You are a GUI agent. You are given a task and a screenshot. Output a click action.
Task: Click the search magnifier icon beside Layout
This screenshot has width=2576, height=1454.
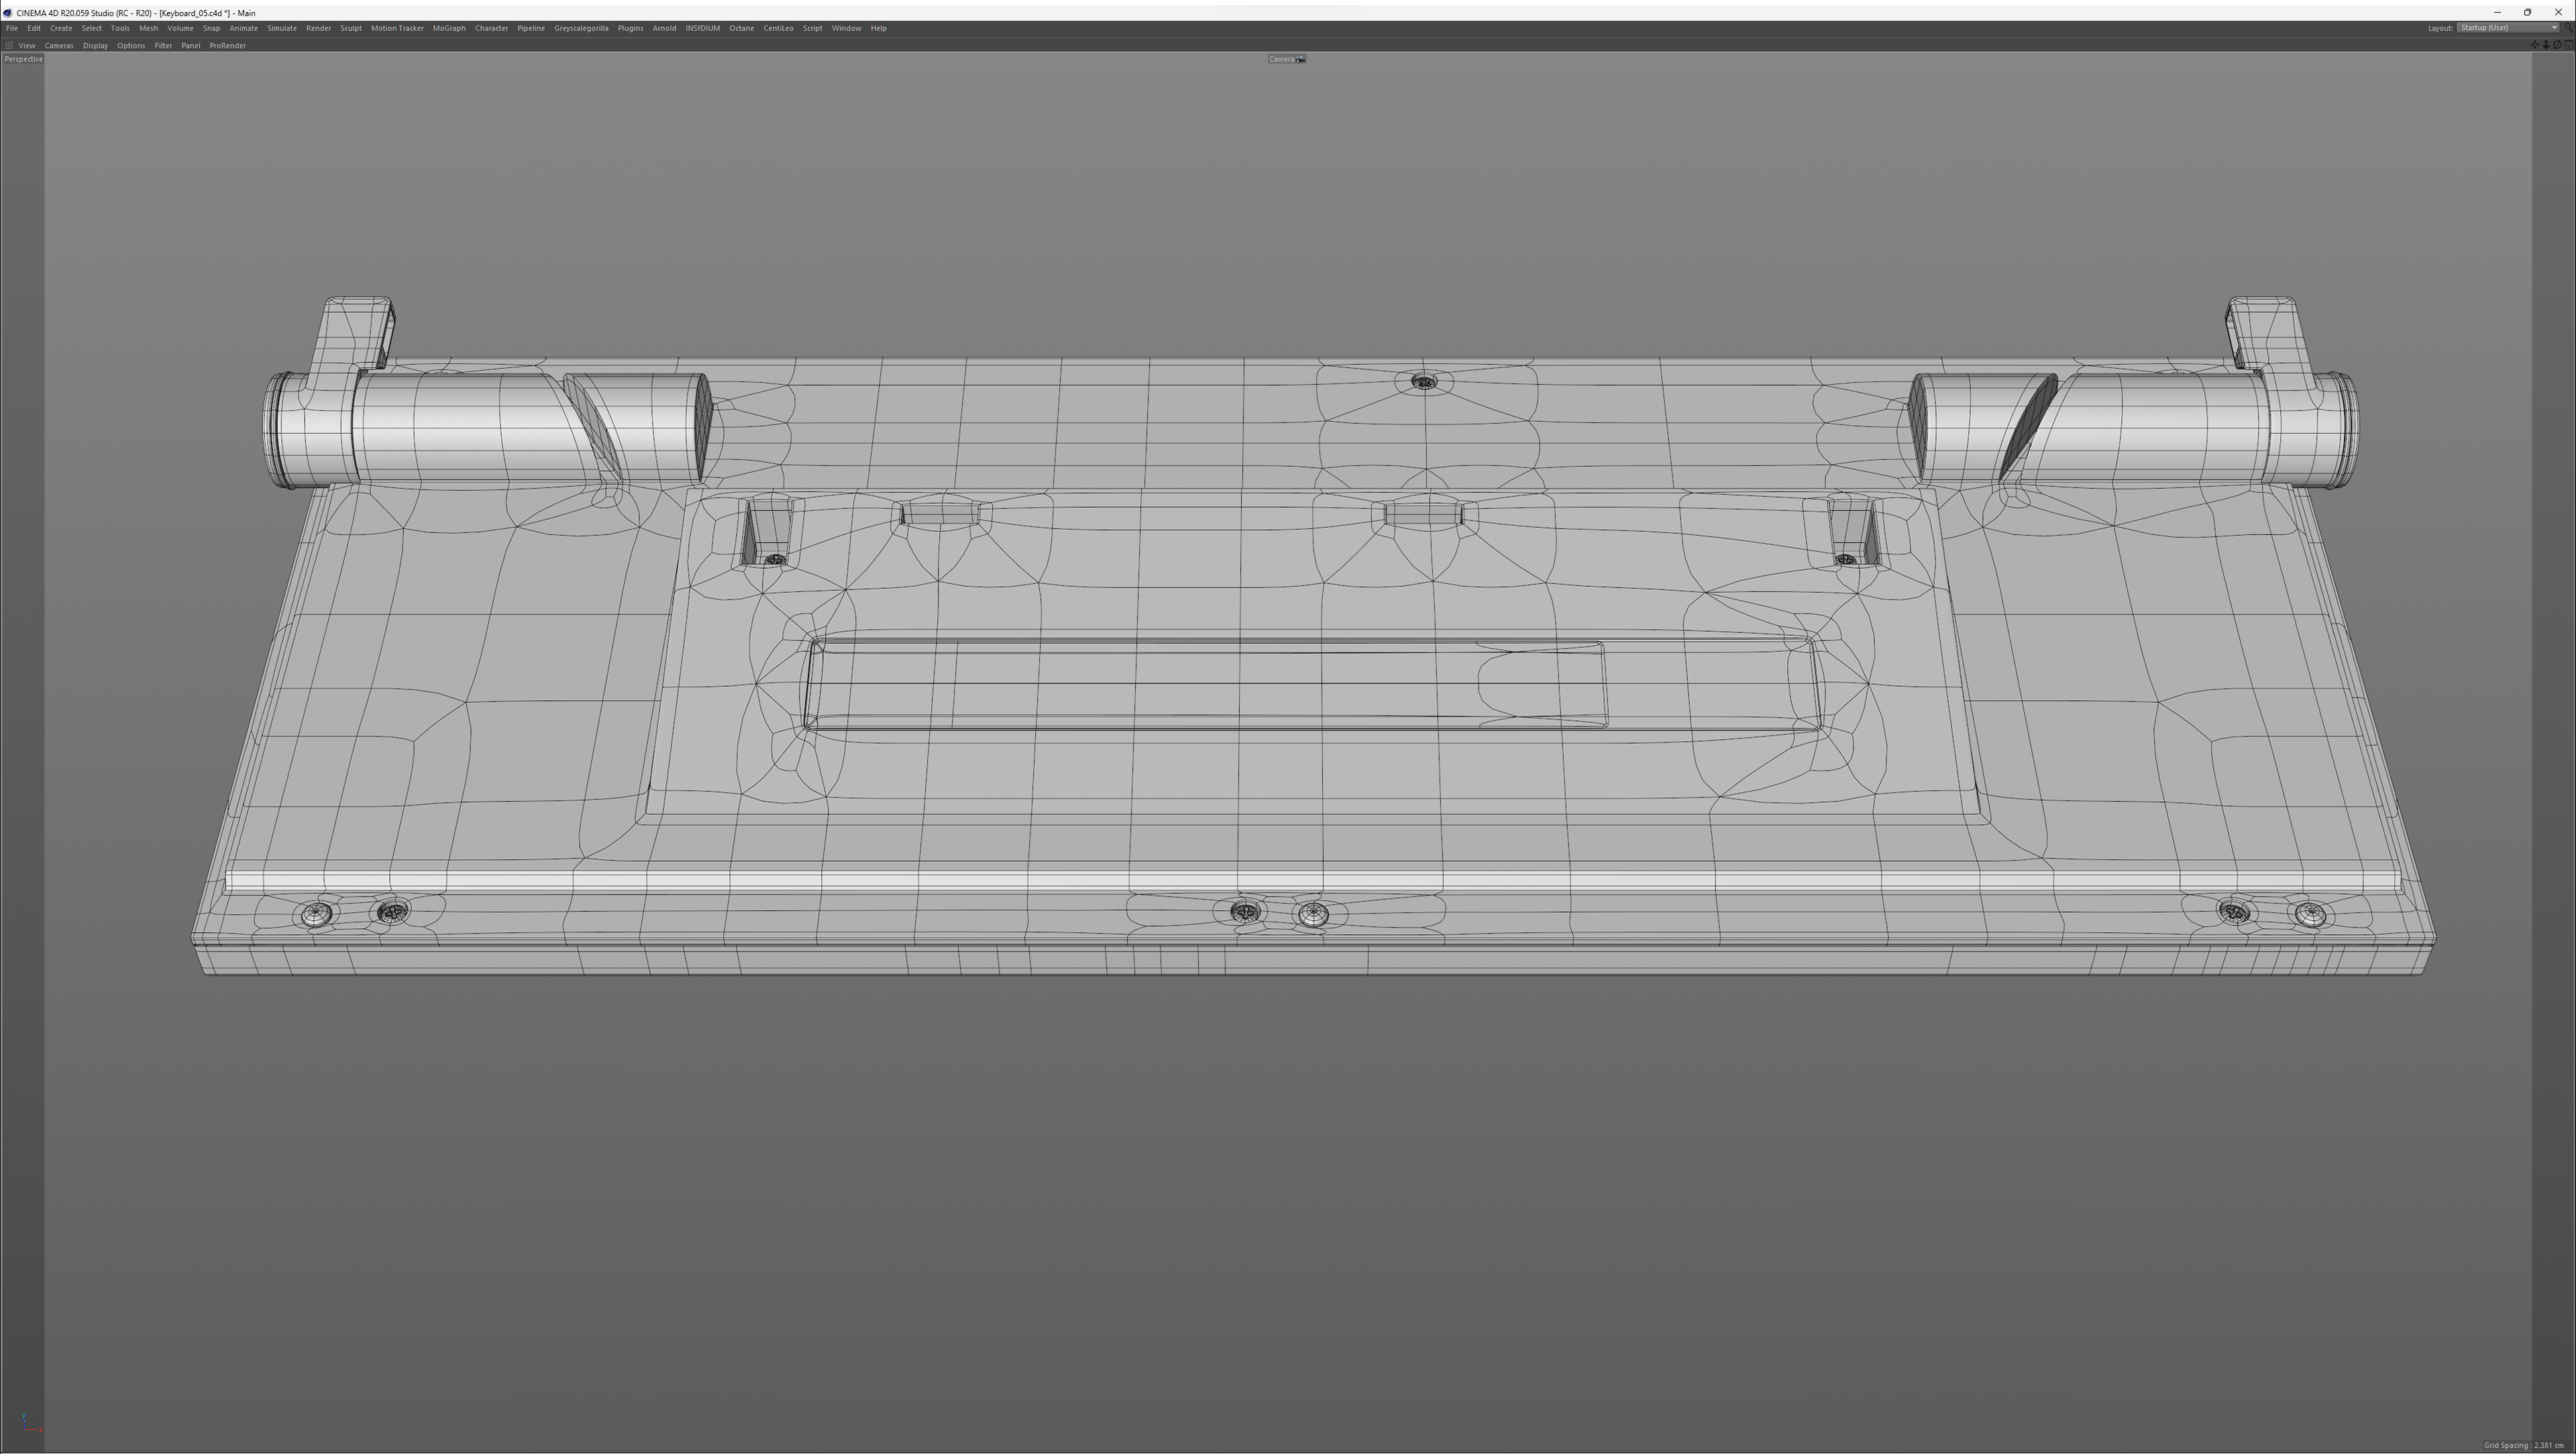(x=2568, y=28)
